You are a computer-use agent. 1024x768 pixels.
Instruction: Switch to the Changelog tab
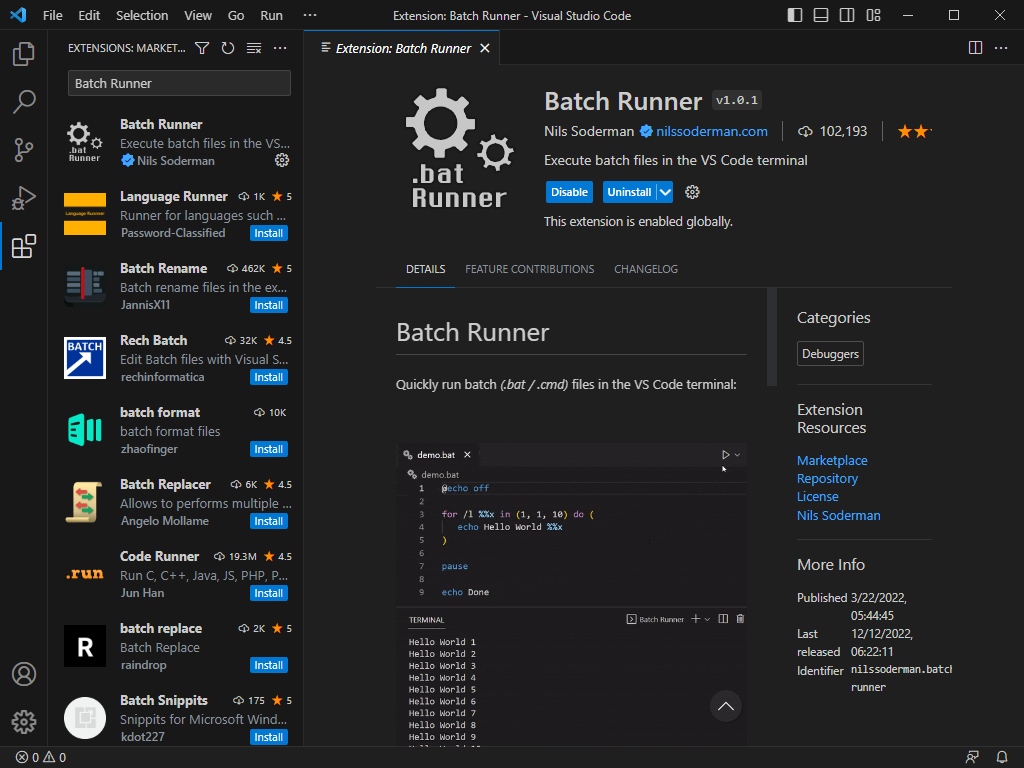pos(646,269)
